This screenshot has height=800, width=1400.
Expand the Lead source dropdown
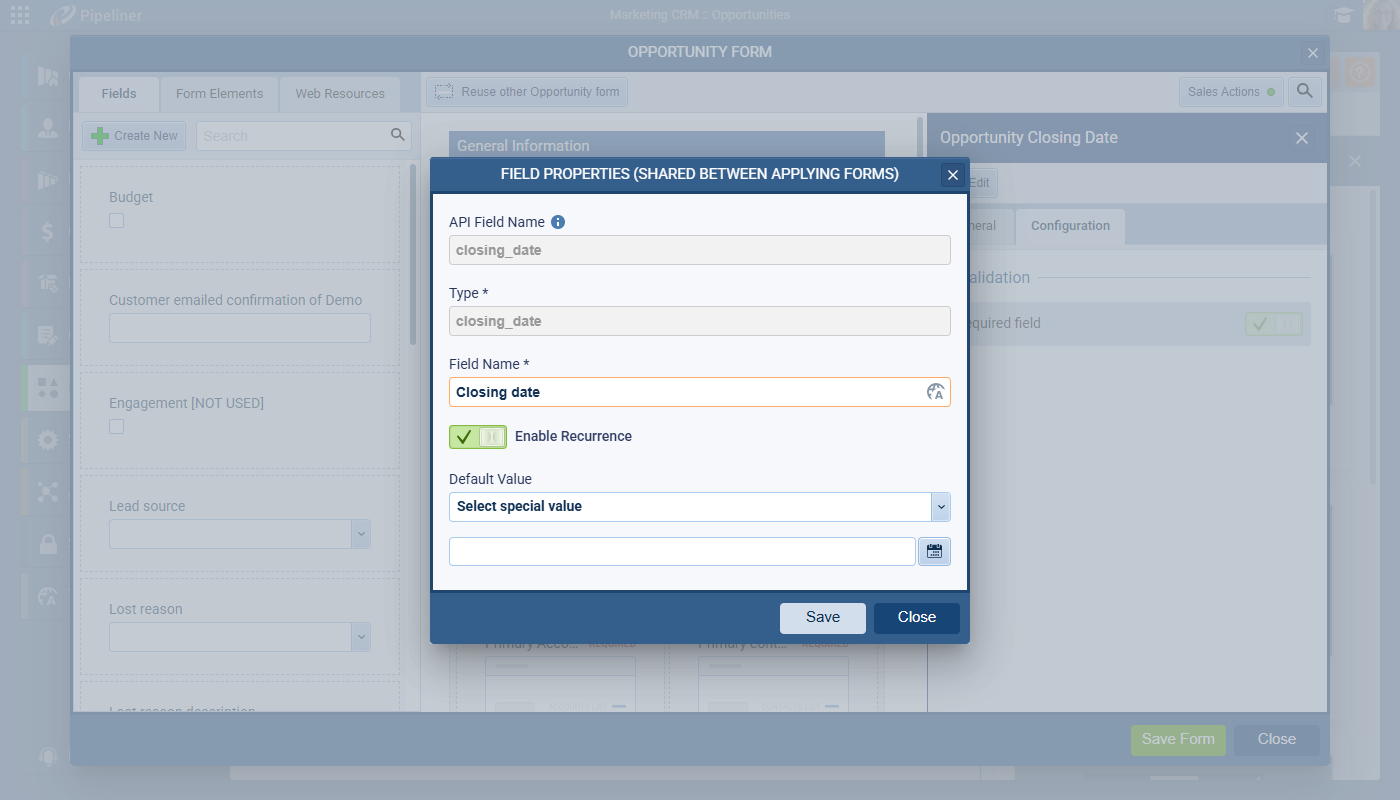(x=360, y=534)
